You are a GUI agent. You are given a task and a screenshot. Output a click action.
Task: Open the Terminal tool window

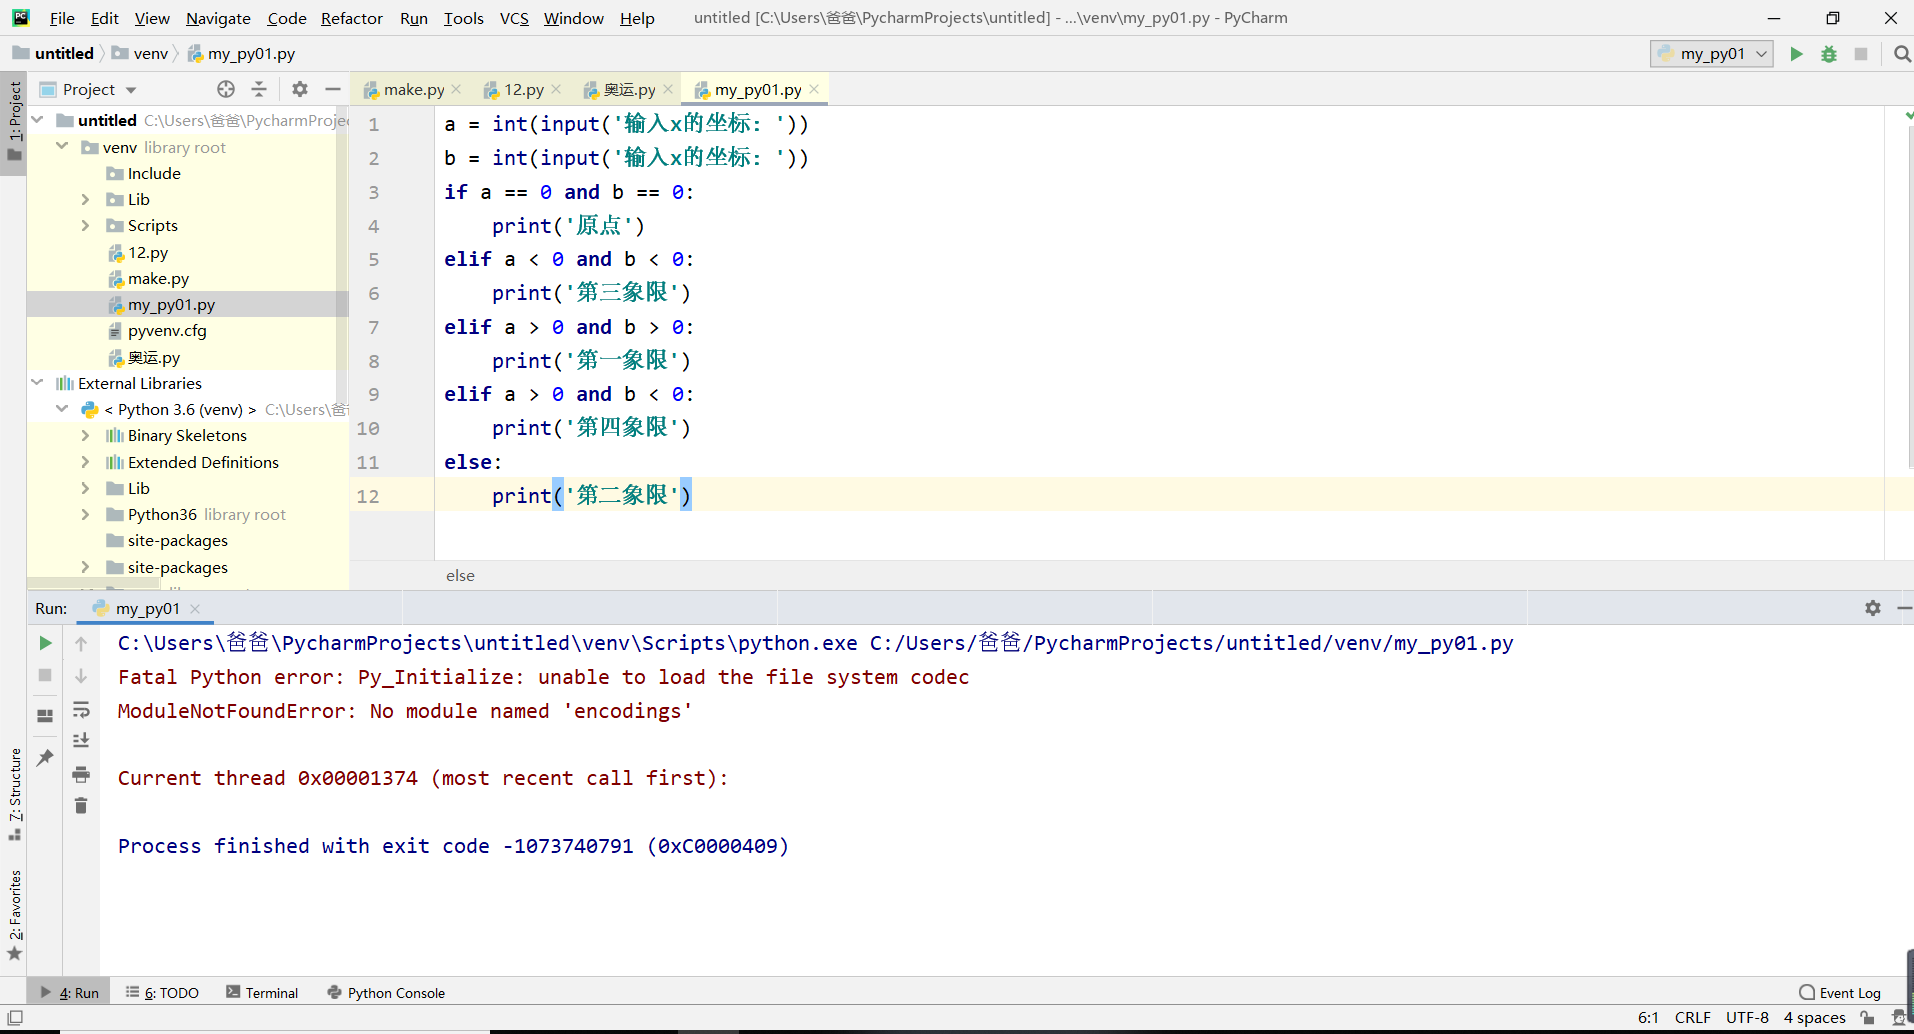click(262, 992)
